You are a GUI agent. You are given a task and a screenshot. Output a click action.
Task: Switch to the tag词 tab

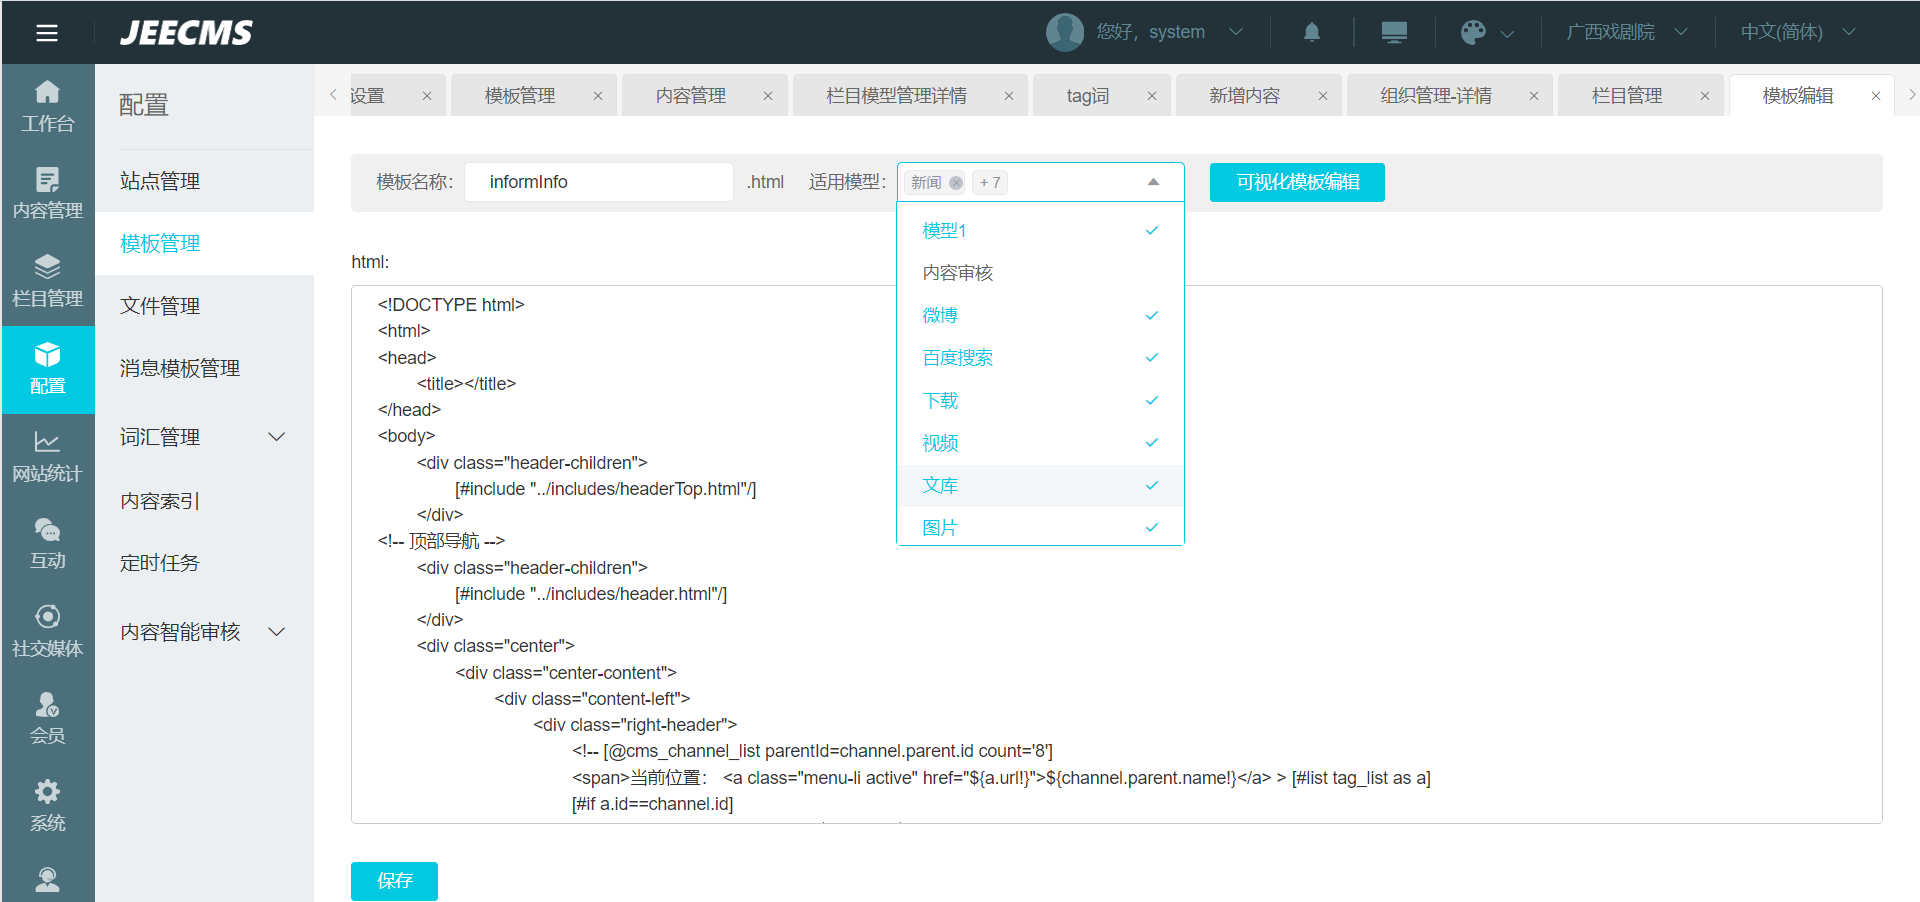(1088, 96)
